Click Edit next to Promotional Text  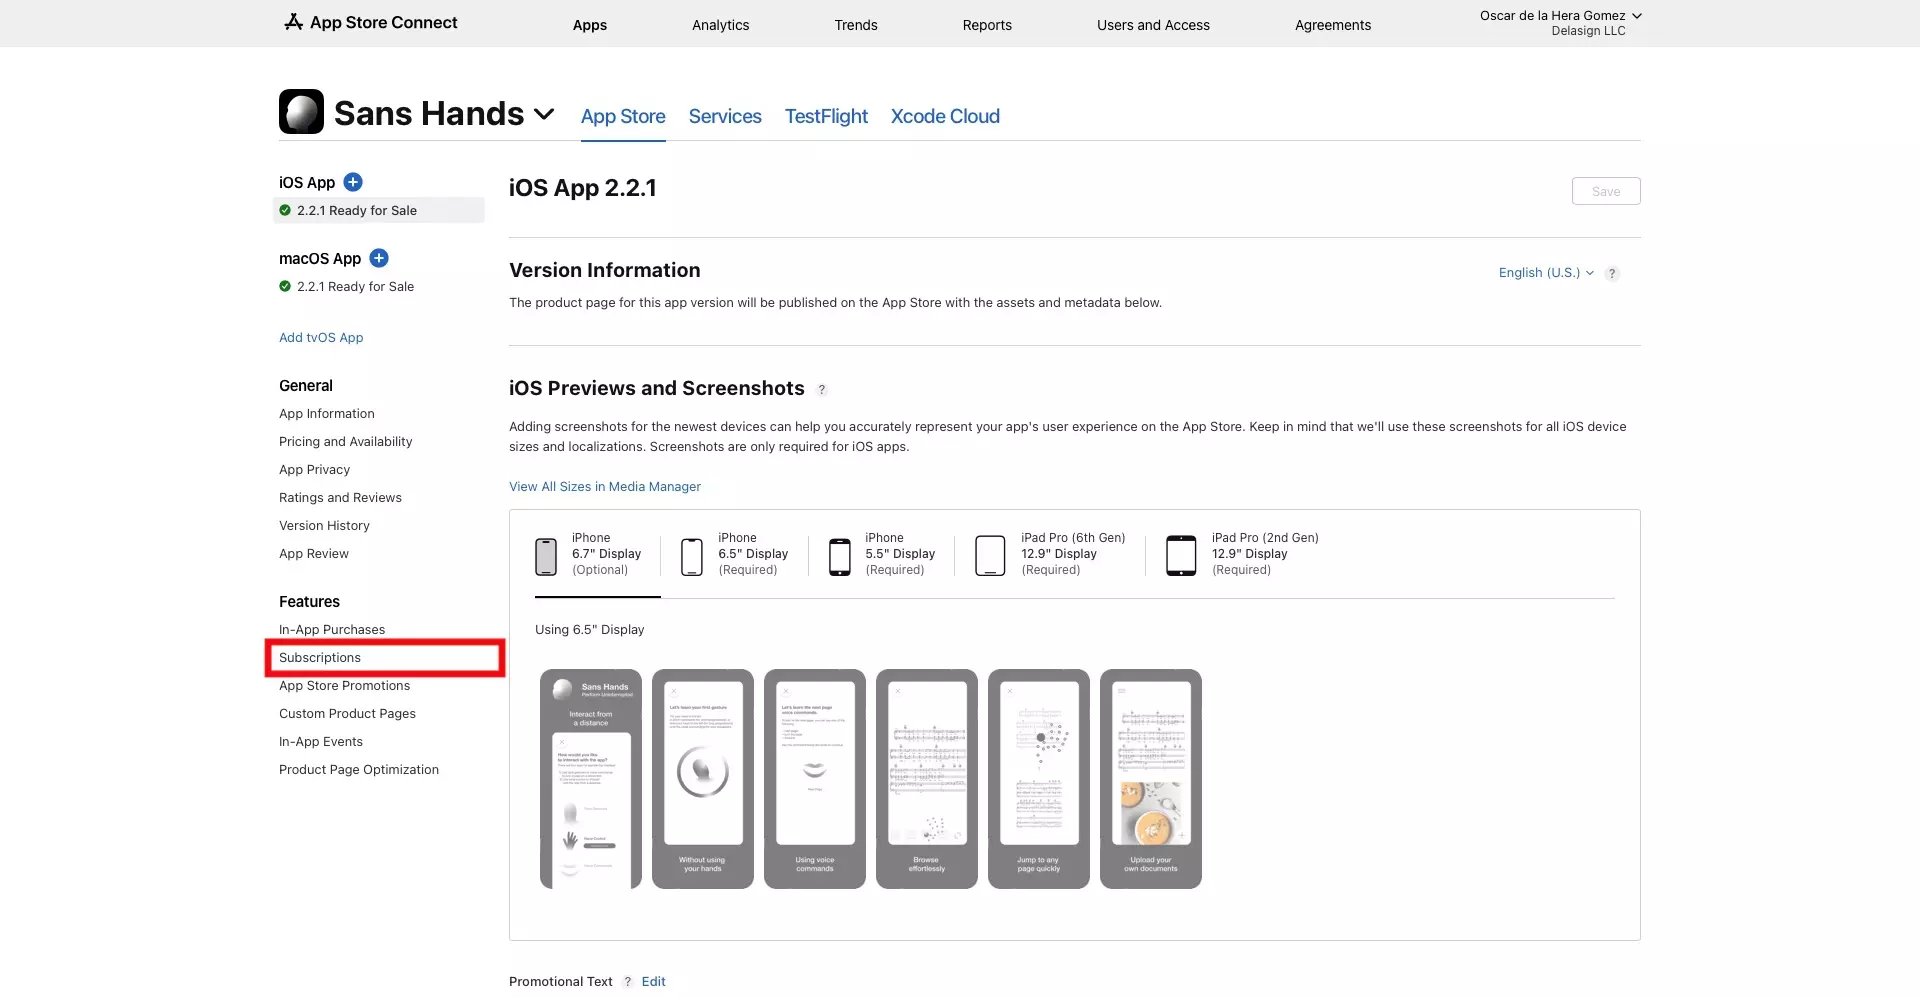653,982
